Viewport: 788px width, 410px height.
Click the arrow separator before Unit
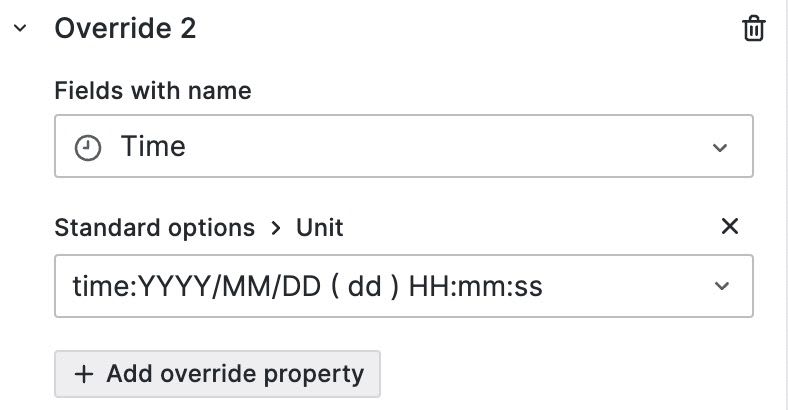click(x=276, y=228)
